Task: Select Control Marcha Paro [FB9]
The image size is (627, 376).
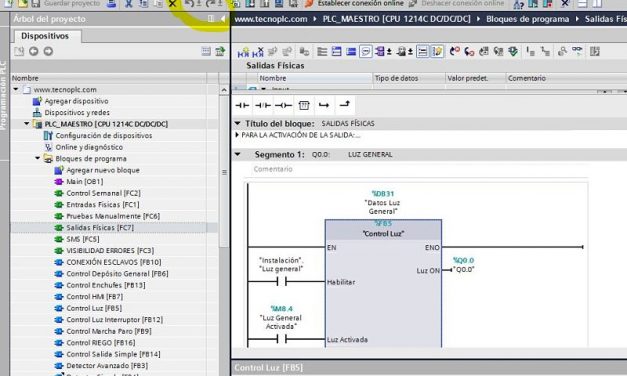Action: (109, 332)
